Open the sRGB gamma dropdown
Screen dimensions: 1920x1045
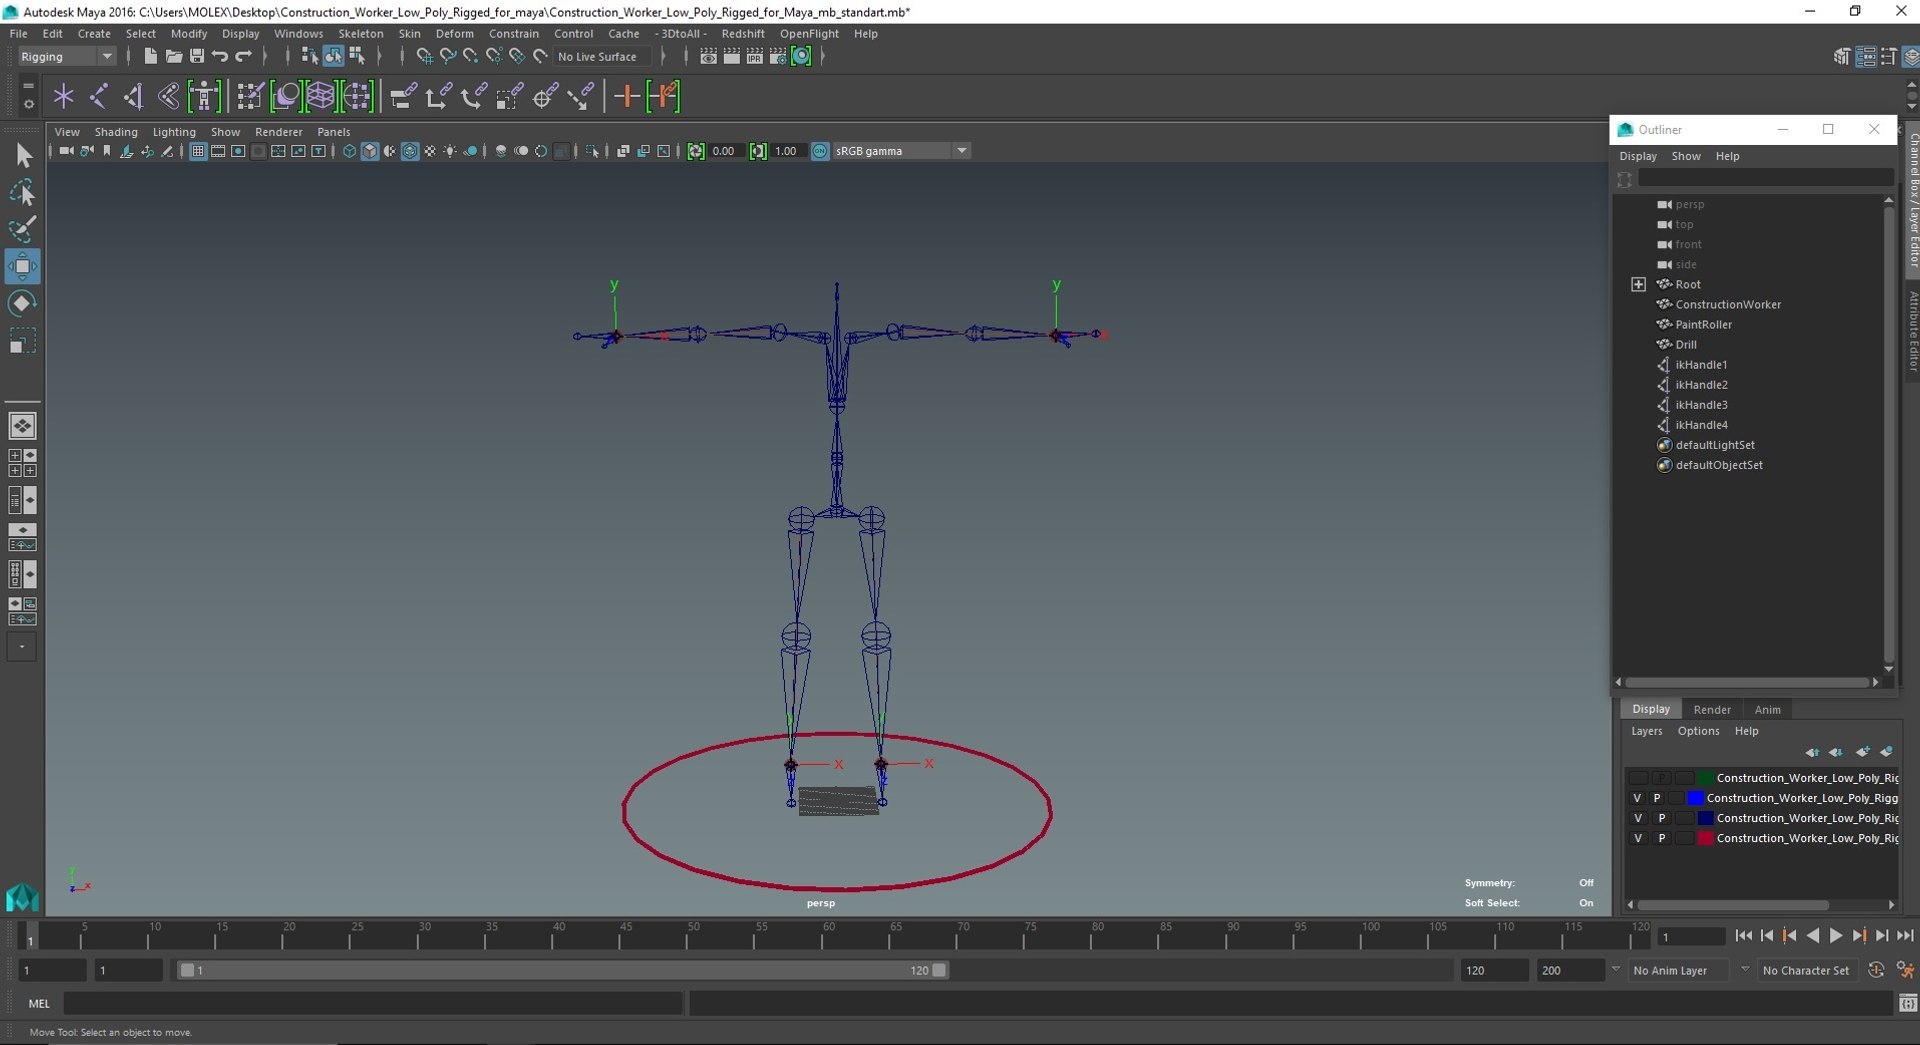tap(902, 151)
